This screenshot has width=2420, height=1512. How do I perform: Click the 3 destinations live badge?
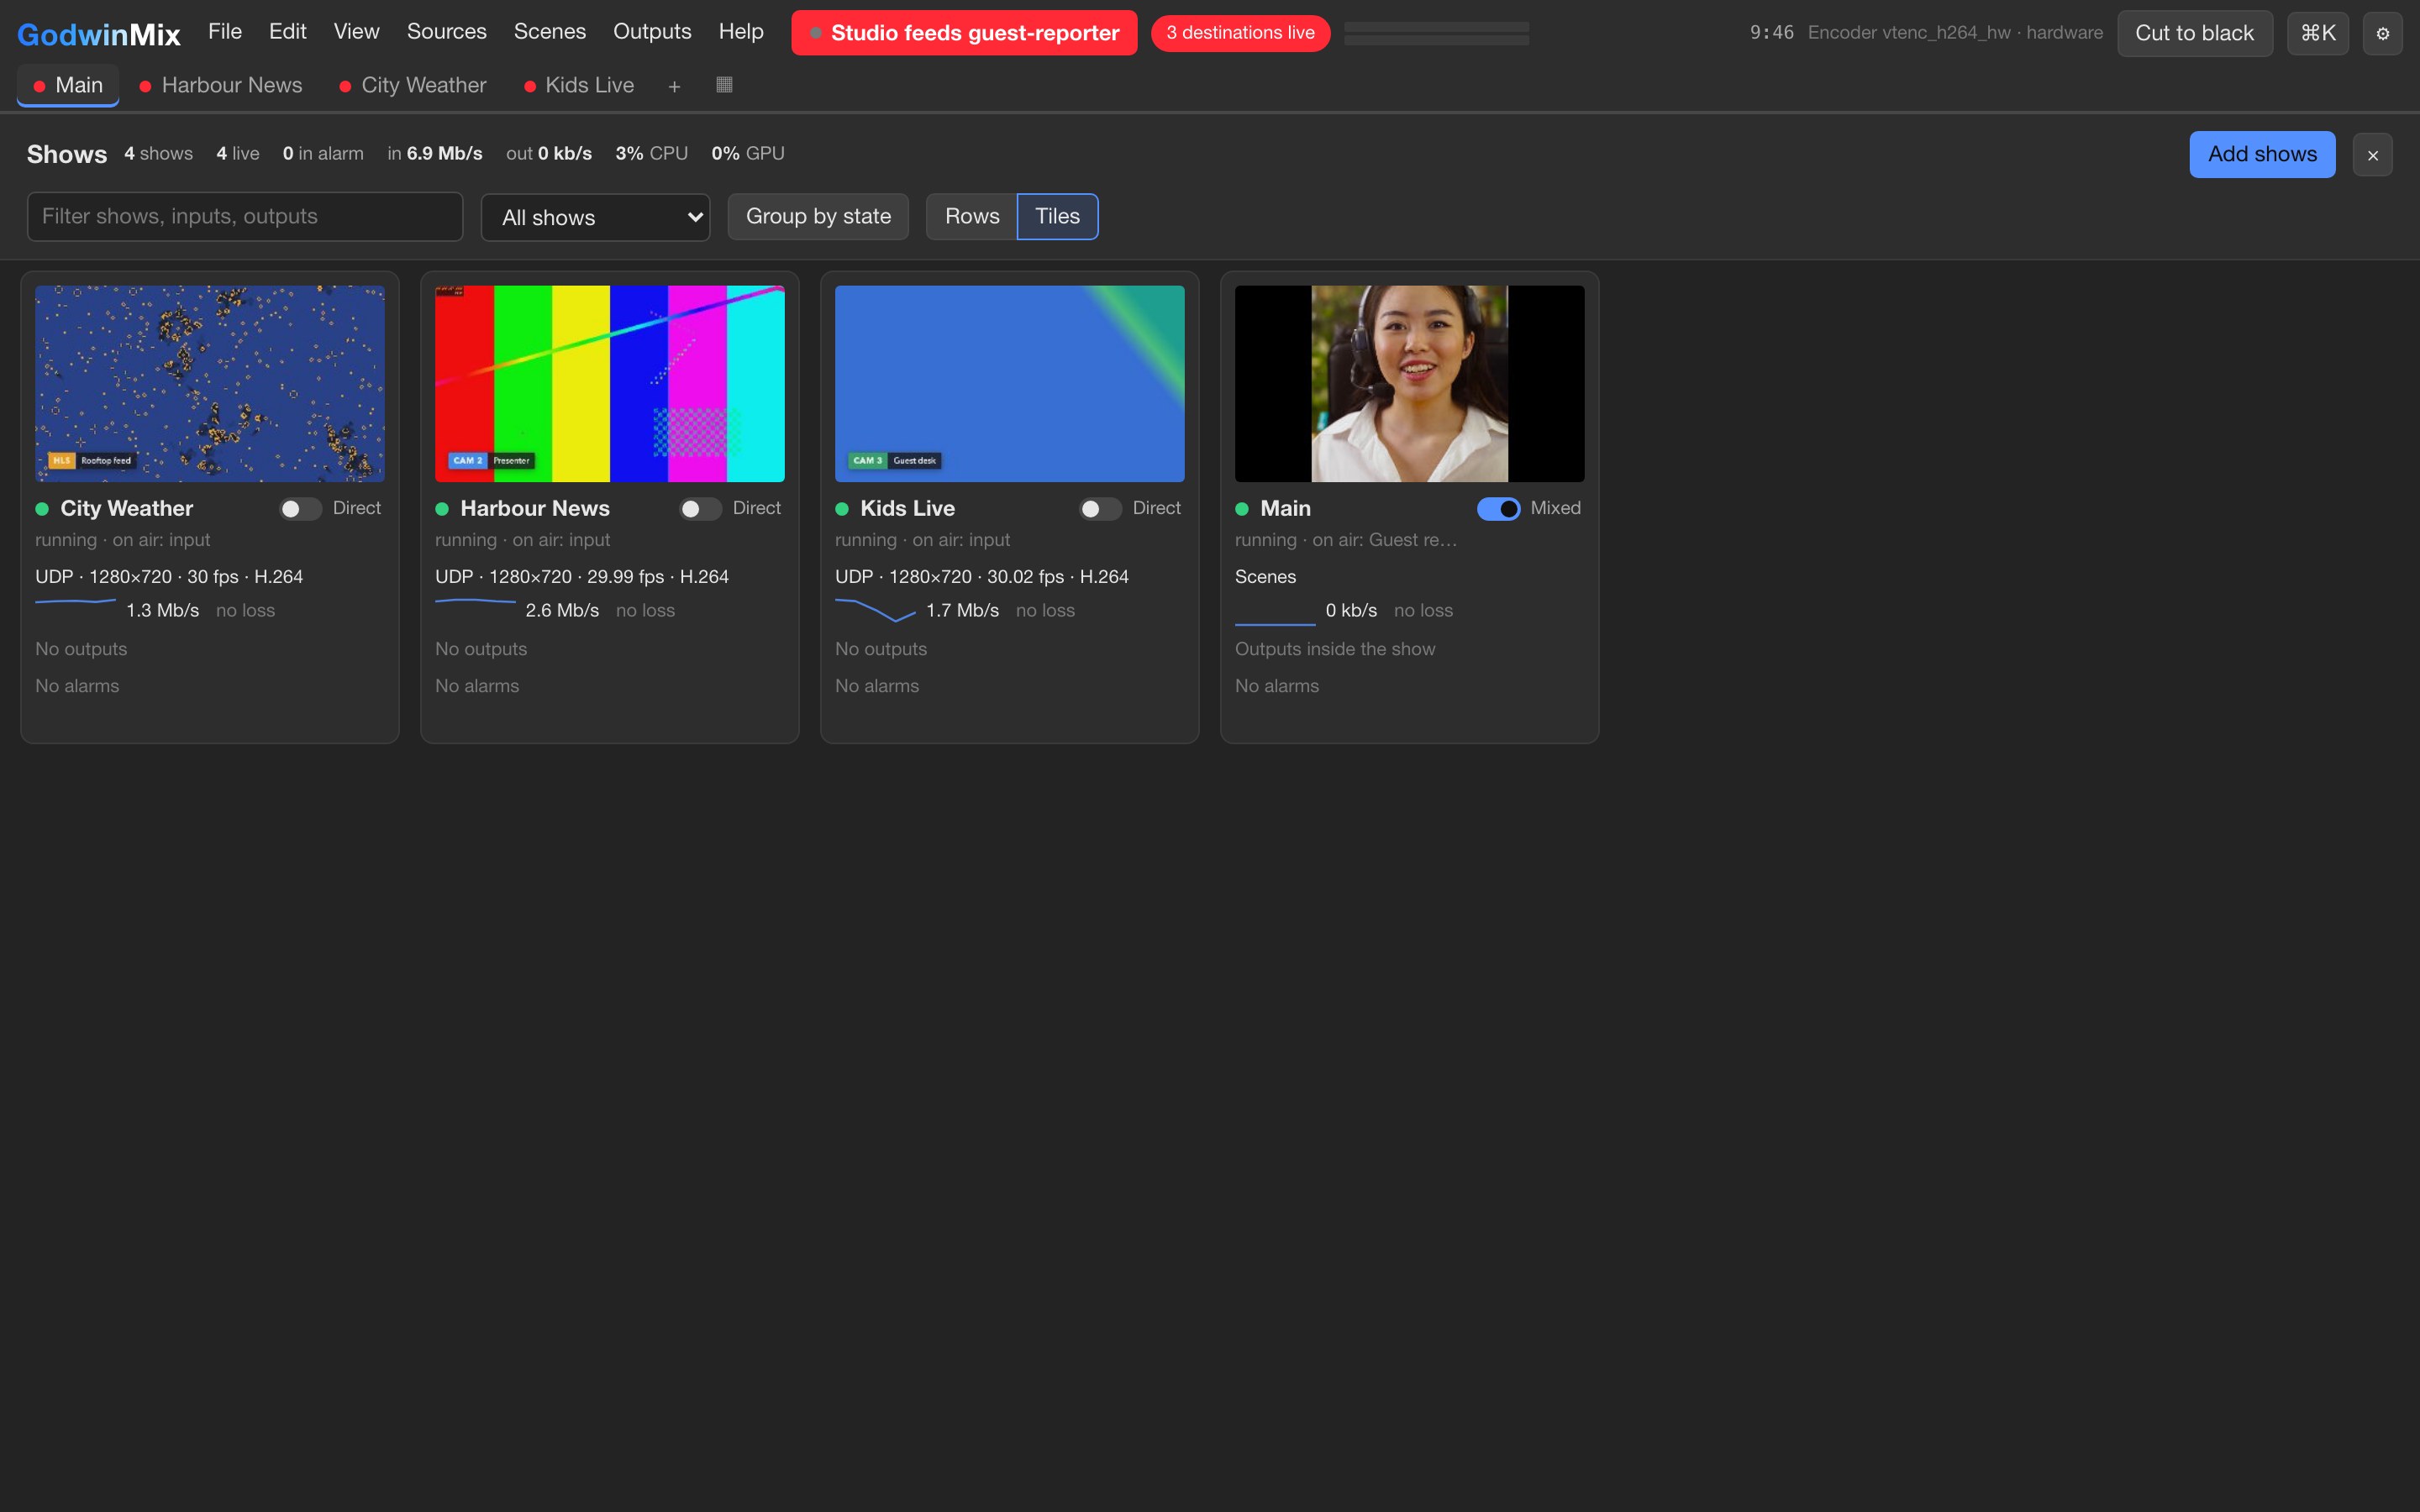coord(1240,33)
